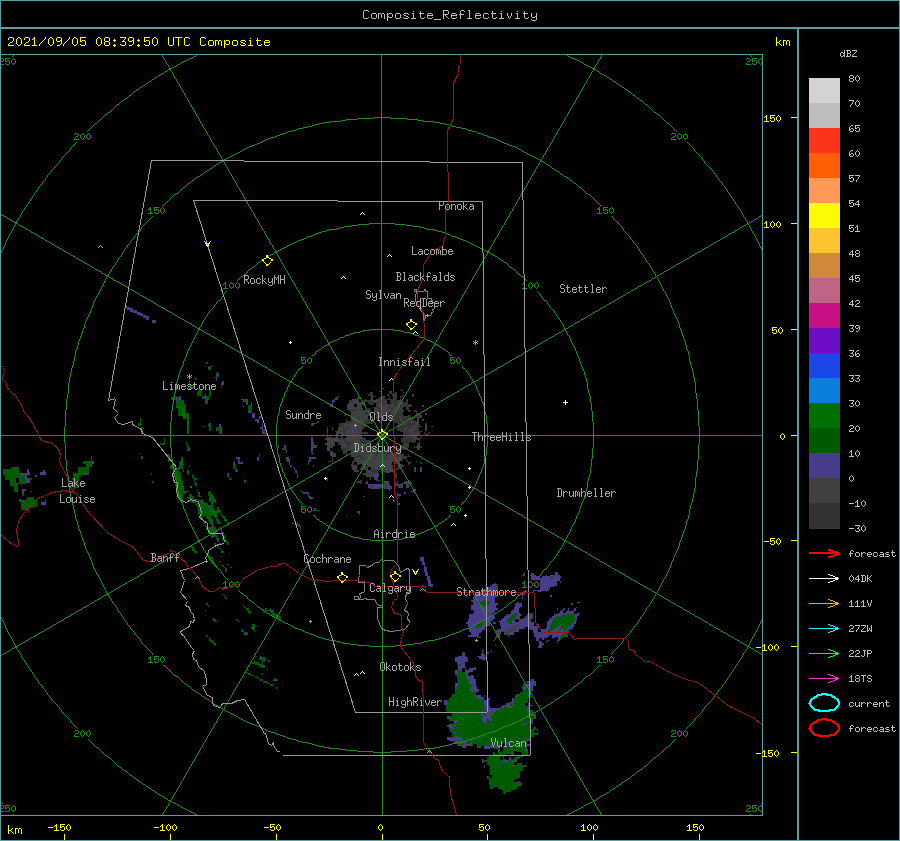This screenshot has height=841, width=900.
Task: Click the Cochrane town label
Action: pos(327,559)
